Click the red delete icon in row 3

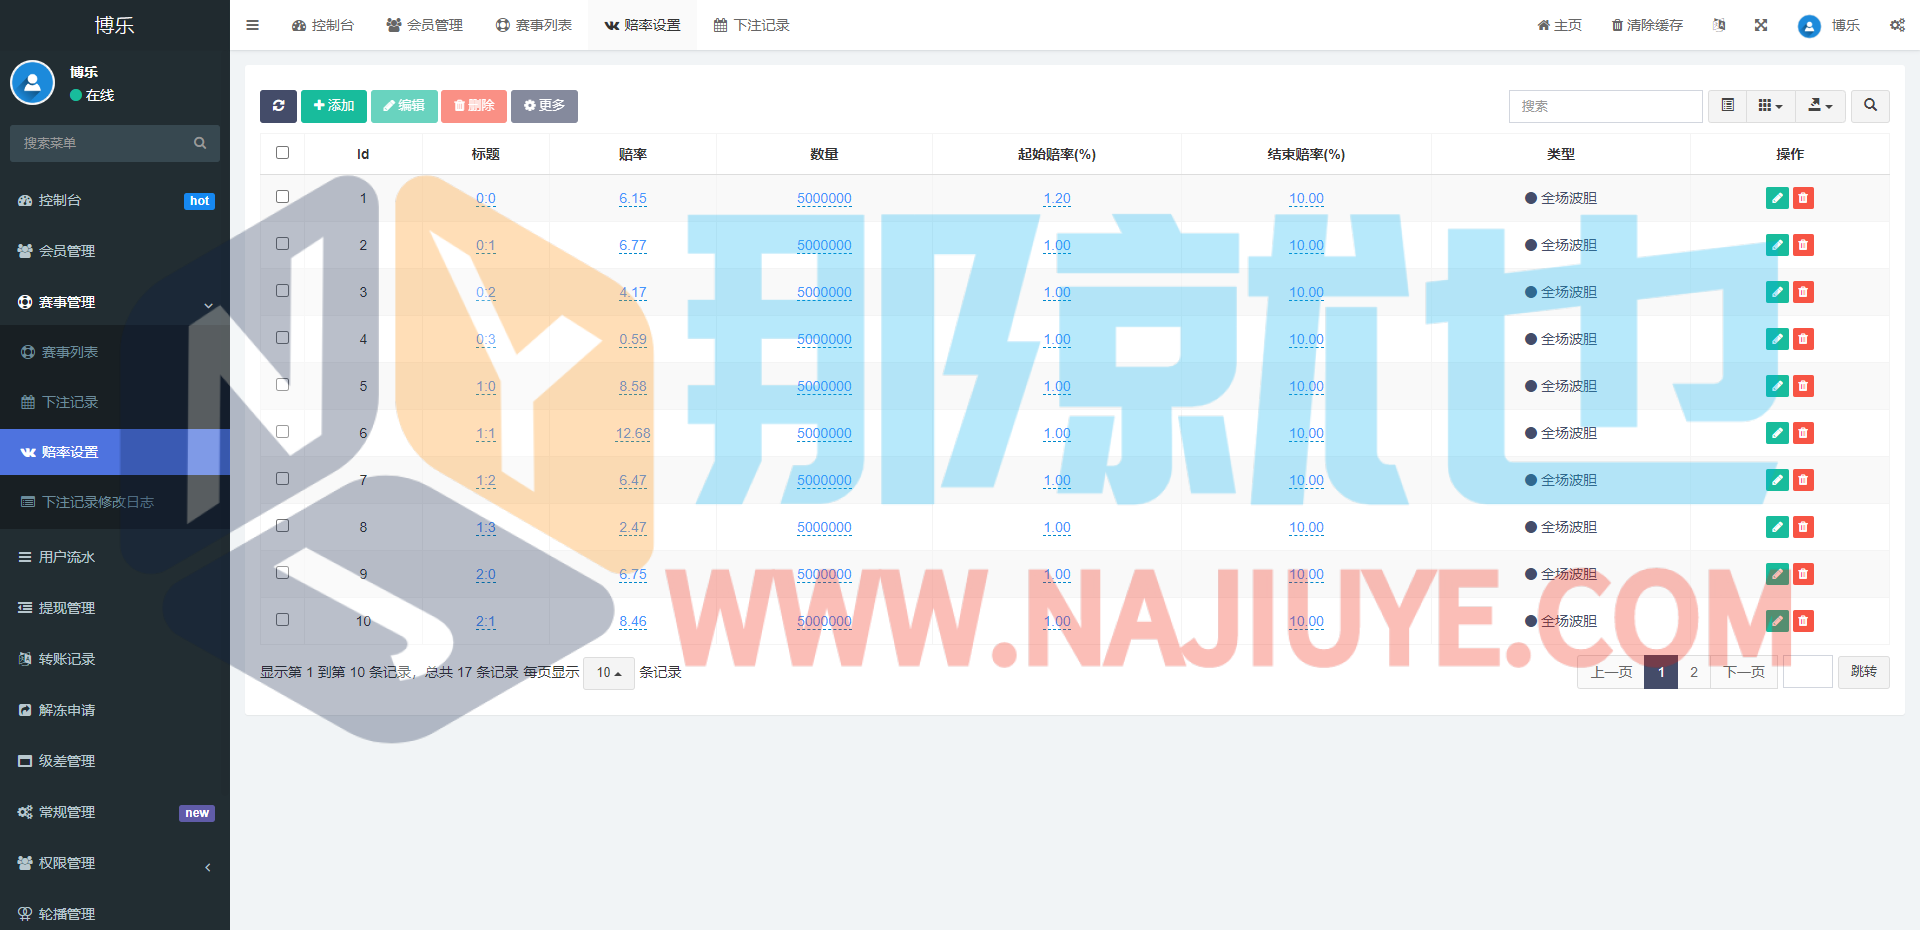click(x=1803, y=292)
